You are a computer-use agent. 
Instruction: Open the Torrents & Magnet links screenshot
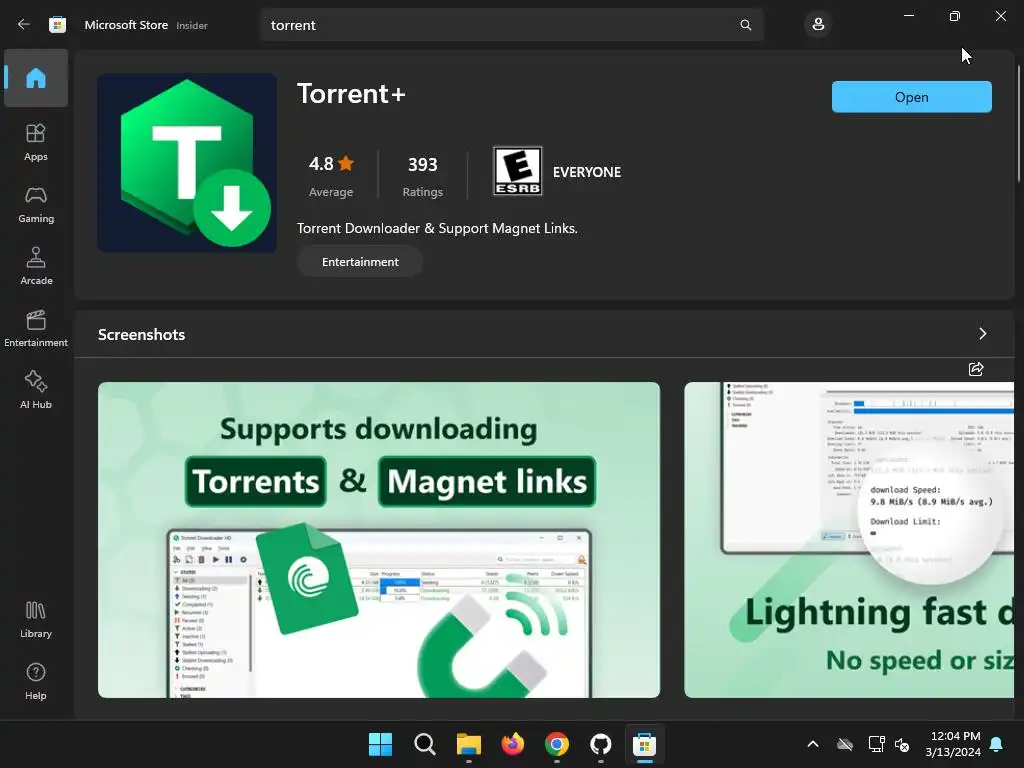(x=379, y=539)
